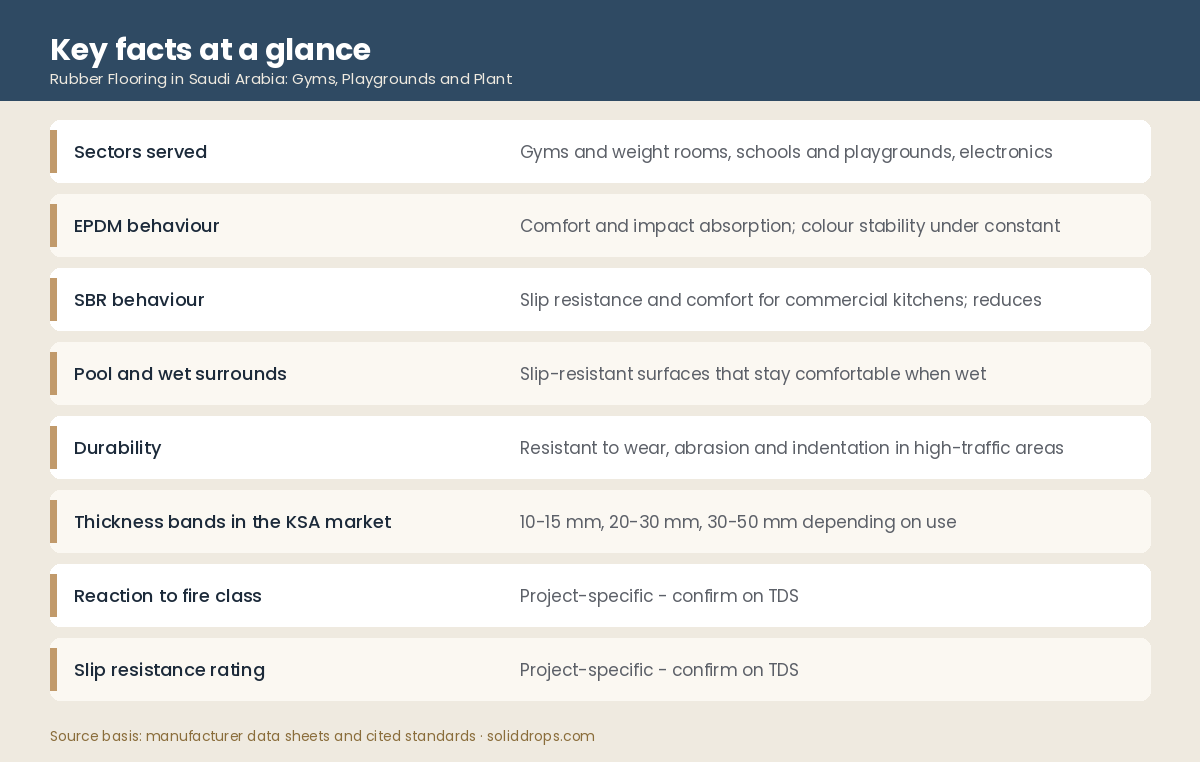This screenshot has height=762, width=1200.
Task: Click the 'Sectors served' row label
Action: [140, 152]
